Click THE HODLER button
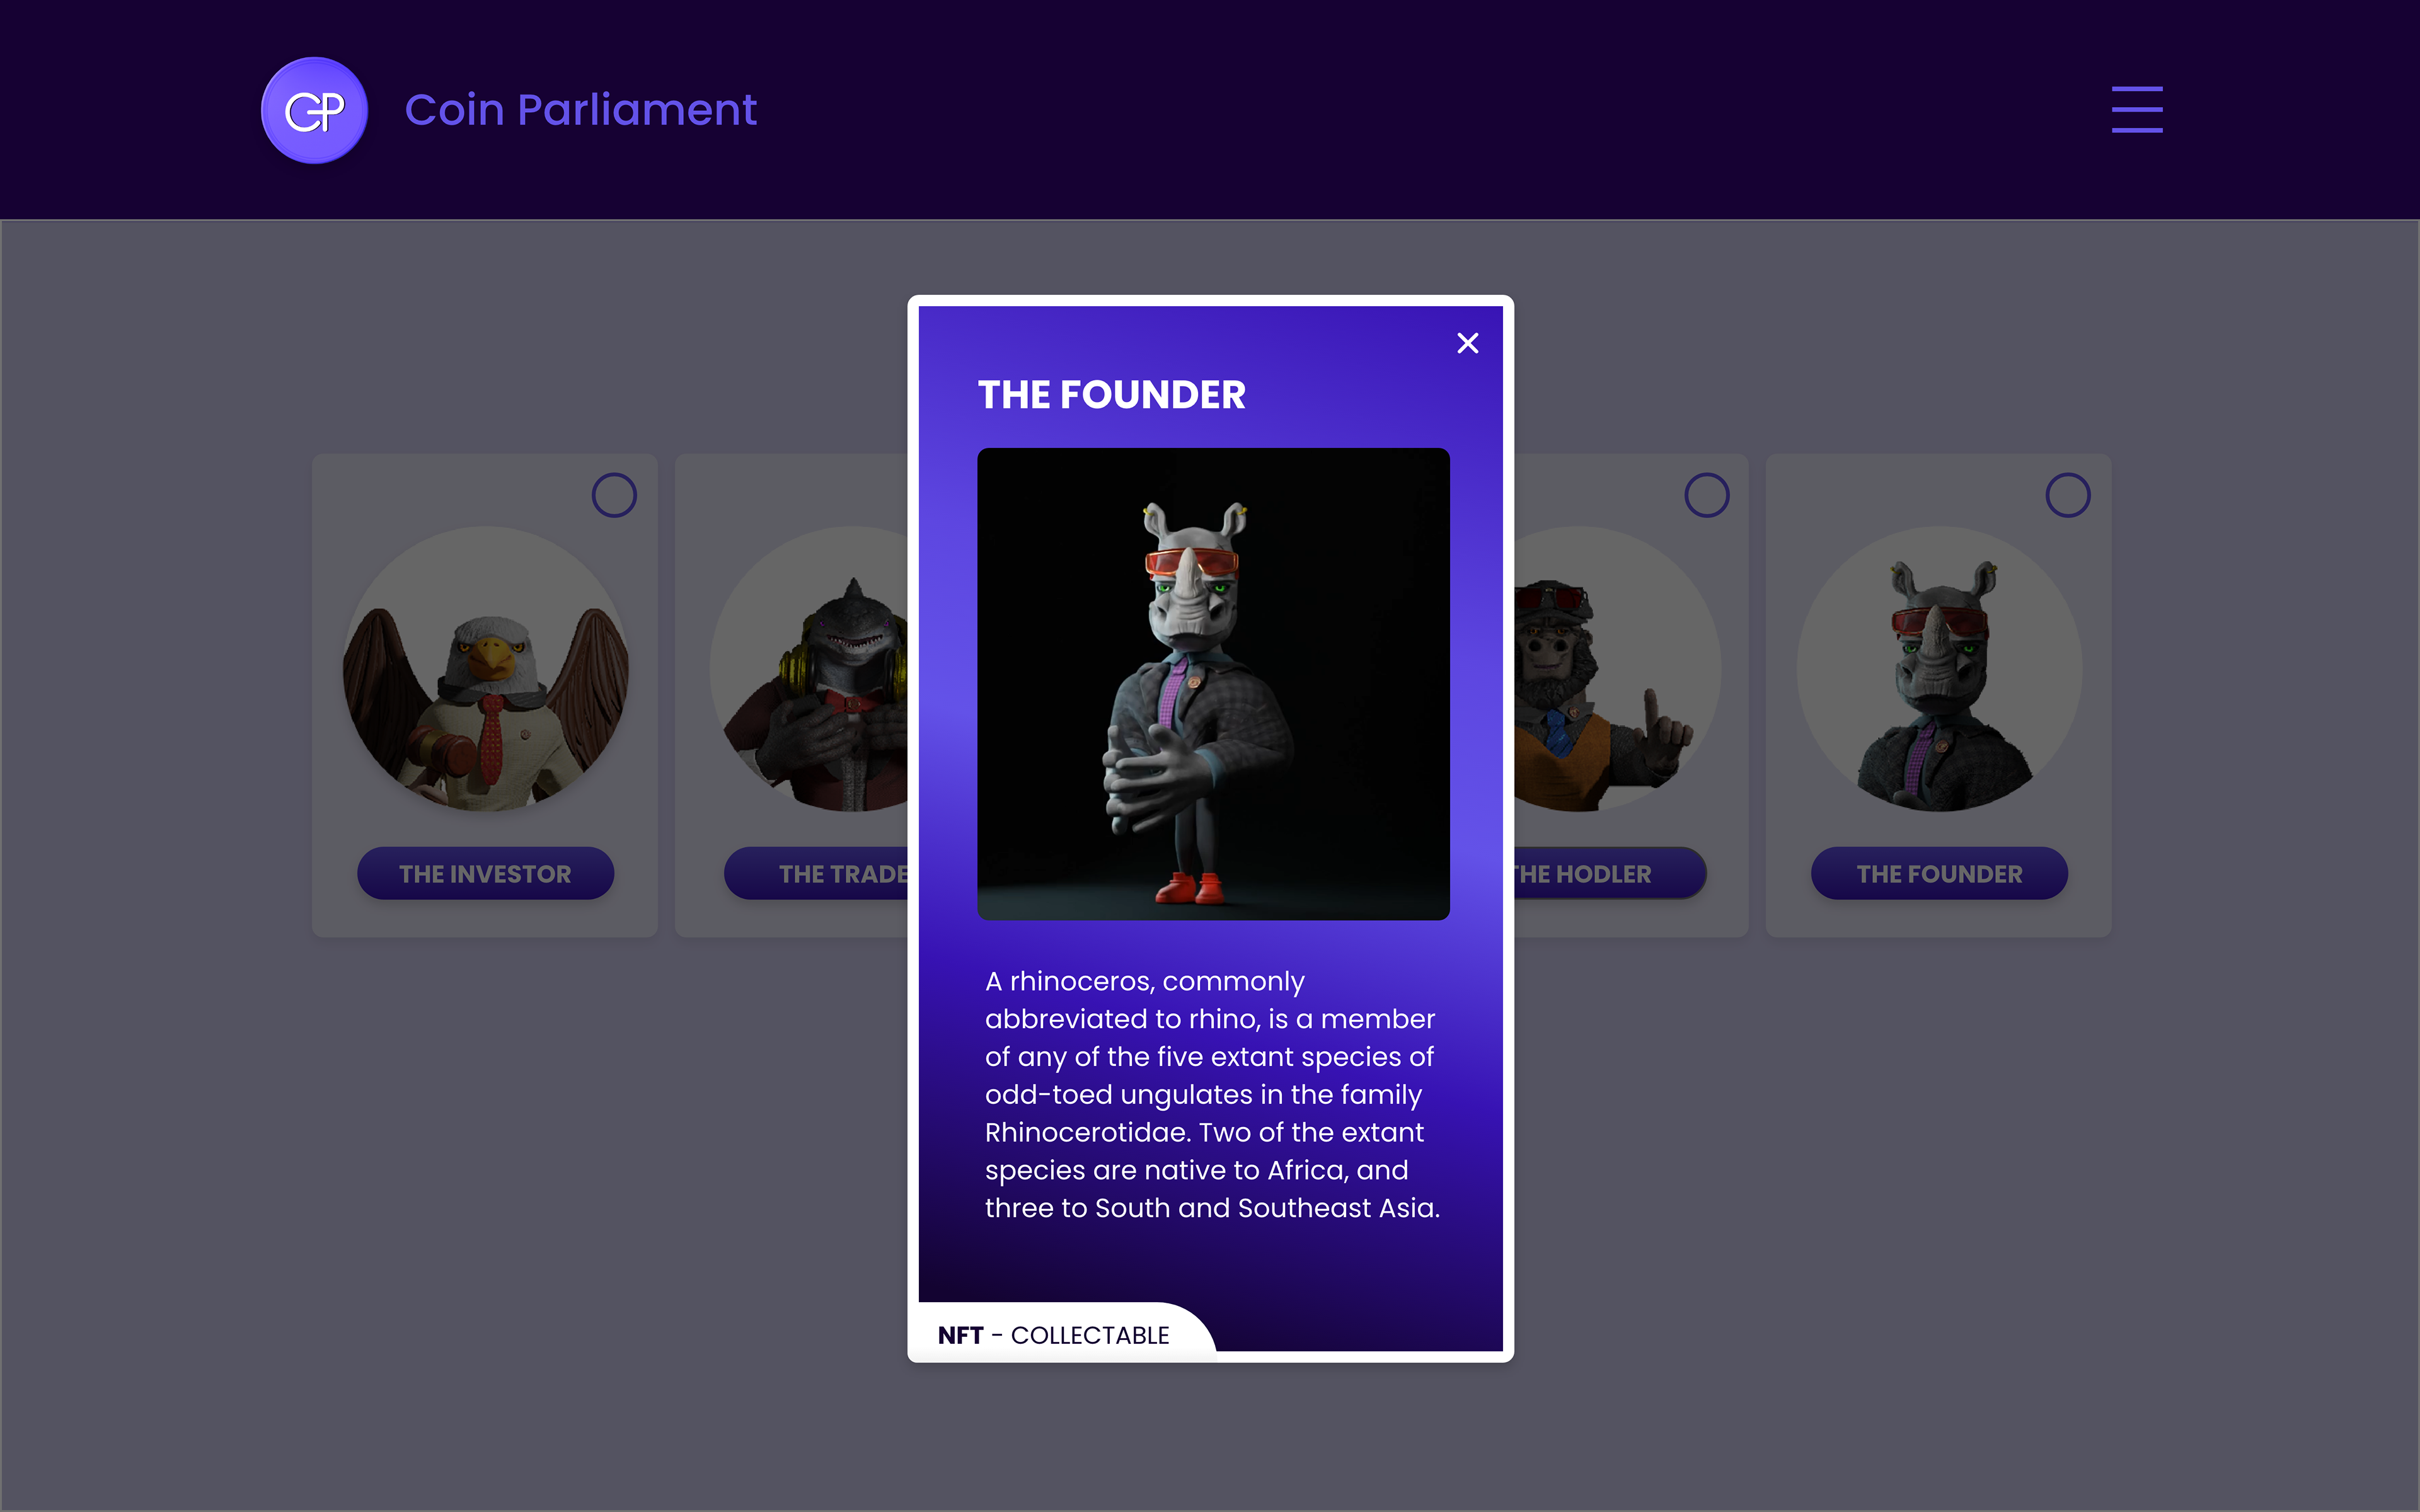 (x=1610, y=873)
